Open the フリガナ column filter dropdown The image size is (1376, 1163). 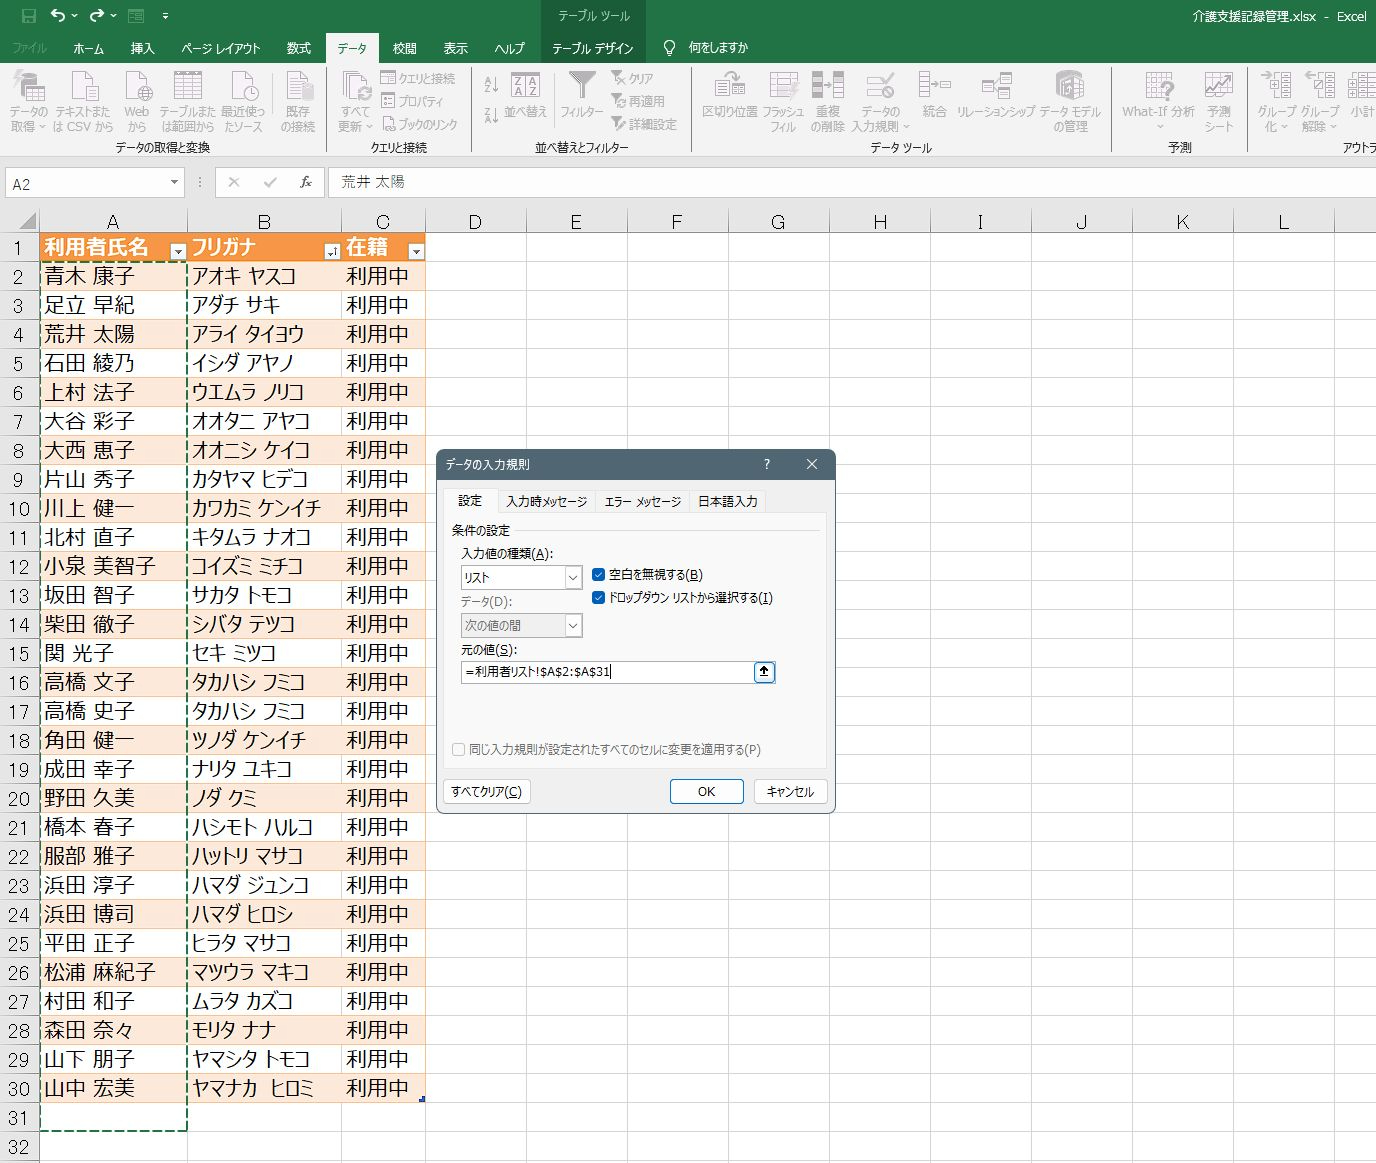[x=332, y=252]
